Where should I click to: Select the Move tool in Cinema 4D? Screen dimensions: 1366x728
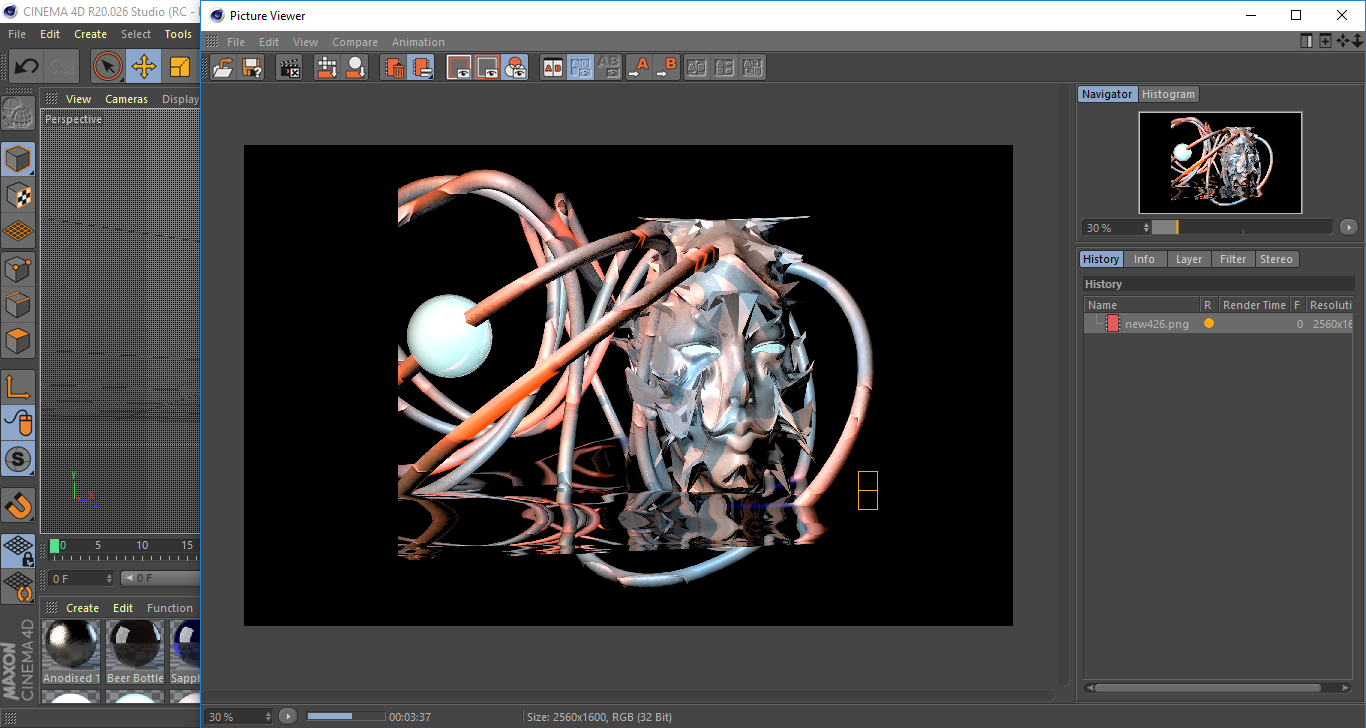pyautogui.click(x=144, y=67)
